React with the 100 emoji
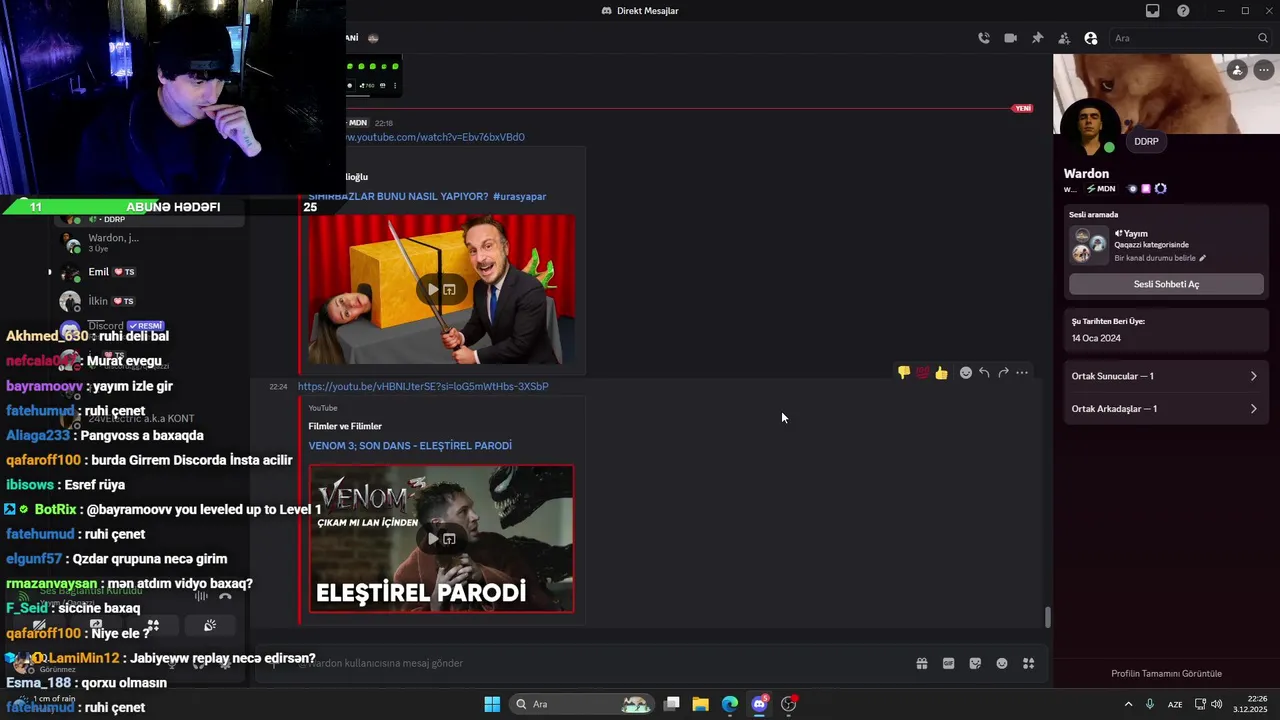This screenshot has width=1280, height=720. click(x=923, y=373)
